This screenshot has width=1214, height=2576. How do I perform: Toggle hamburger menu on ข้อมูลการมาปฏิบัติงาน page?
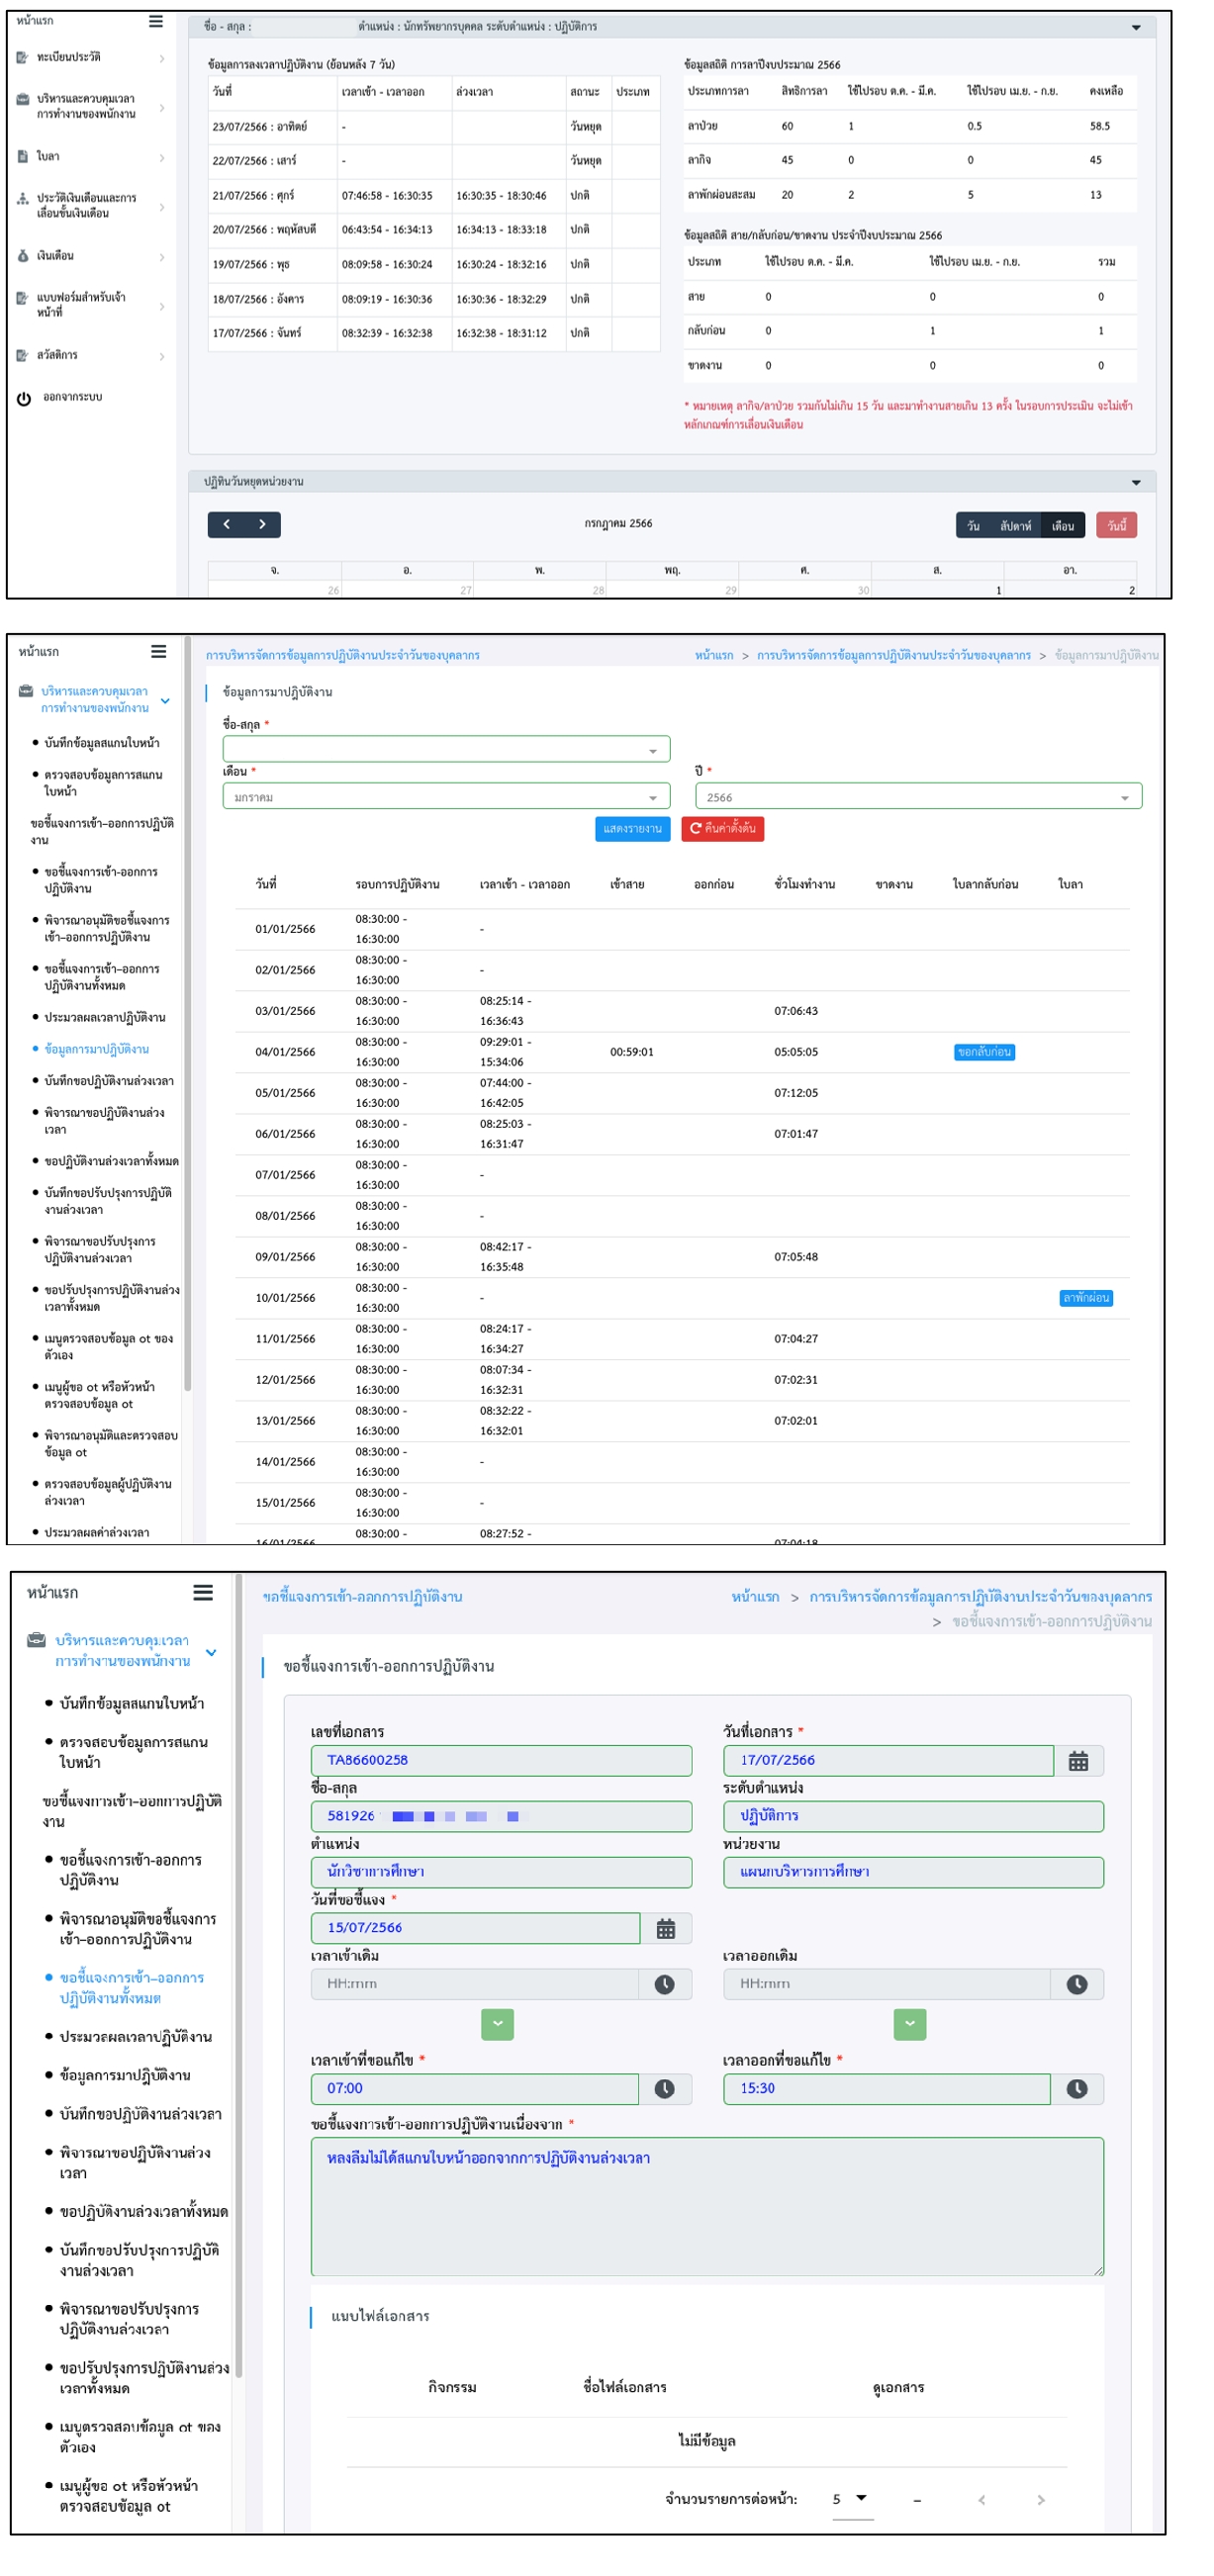pos(158,651)
